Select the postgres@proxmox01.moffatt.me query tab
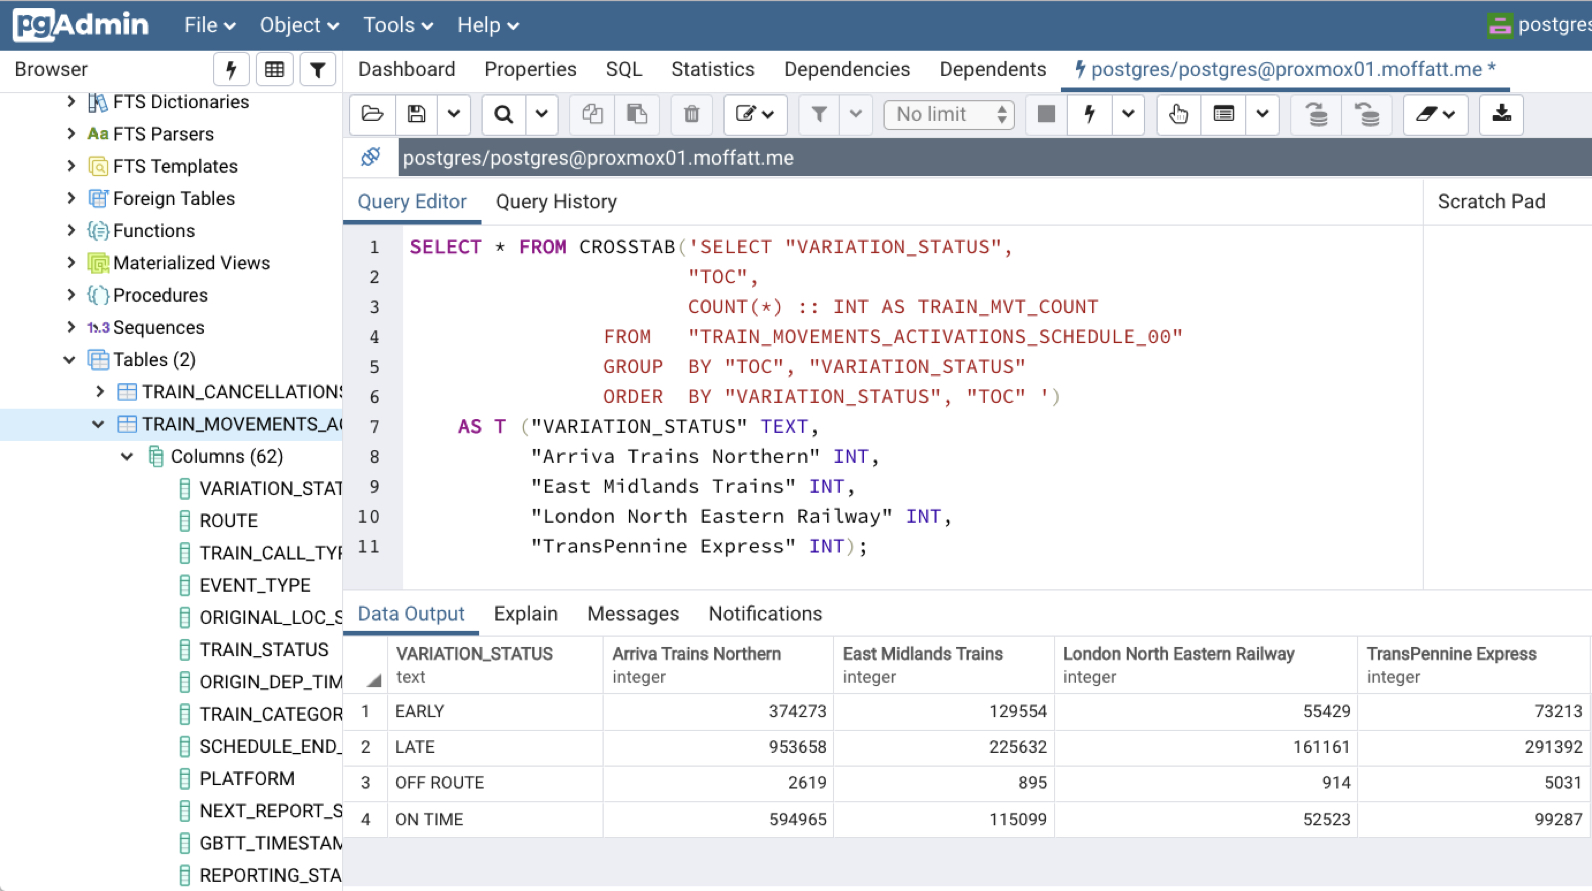This screenshot has width=1592, height=891. [x=1285, y=69]
